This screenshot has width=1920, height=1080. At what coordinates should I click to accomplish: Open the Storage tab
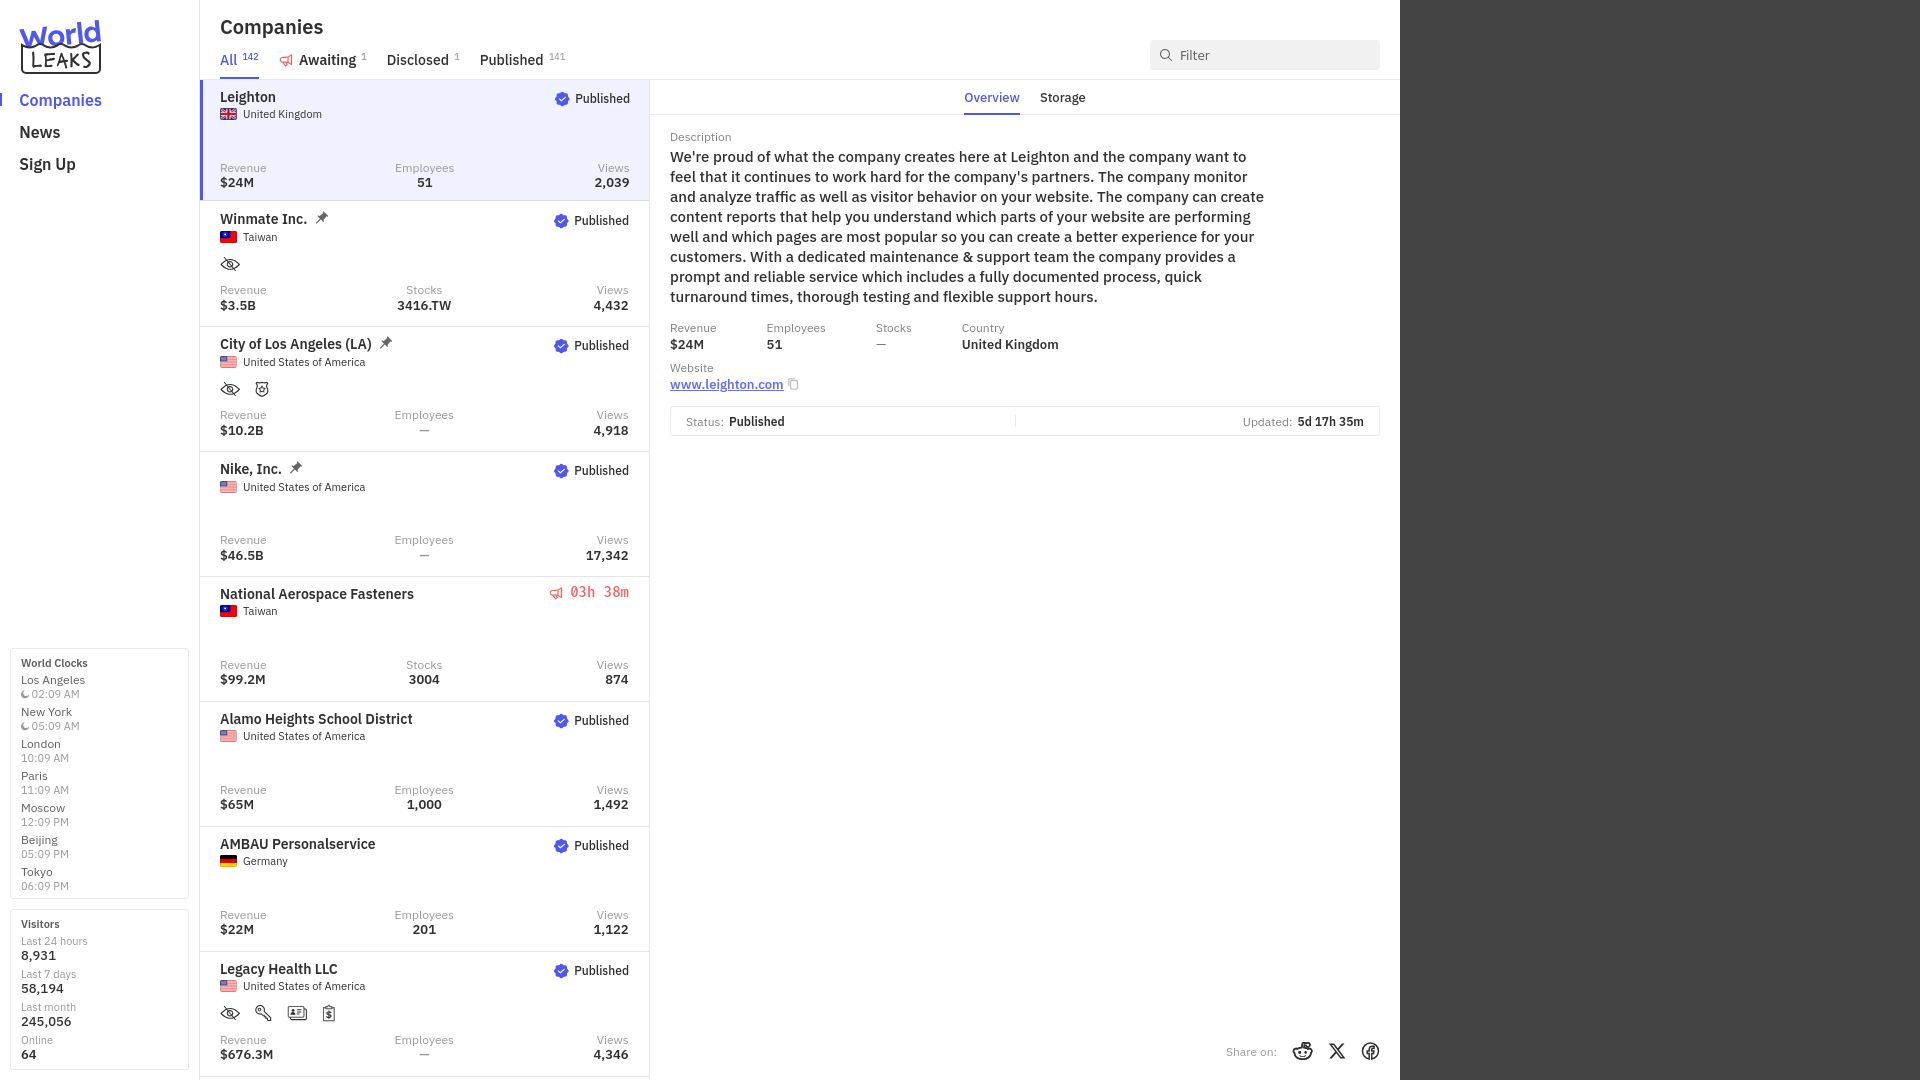[x=1062, y=97]
